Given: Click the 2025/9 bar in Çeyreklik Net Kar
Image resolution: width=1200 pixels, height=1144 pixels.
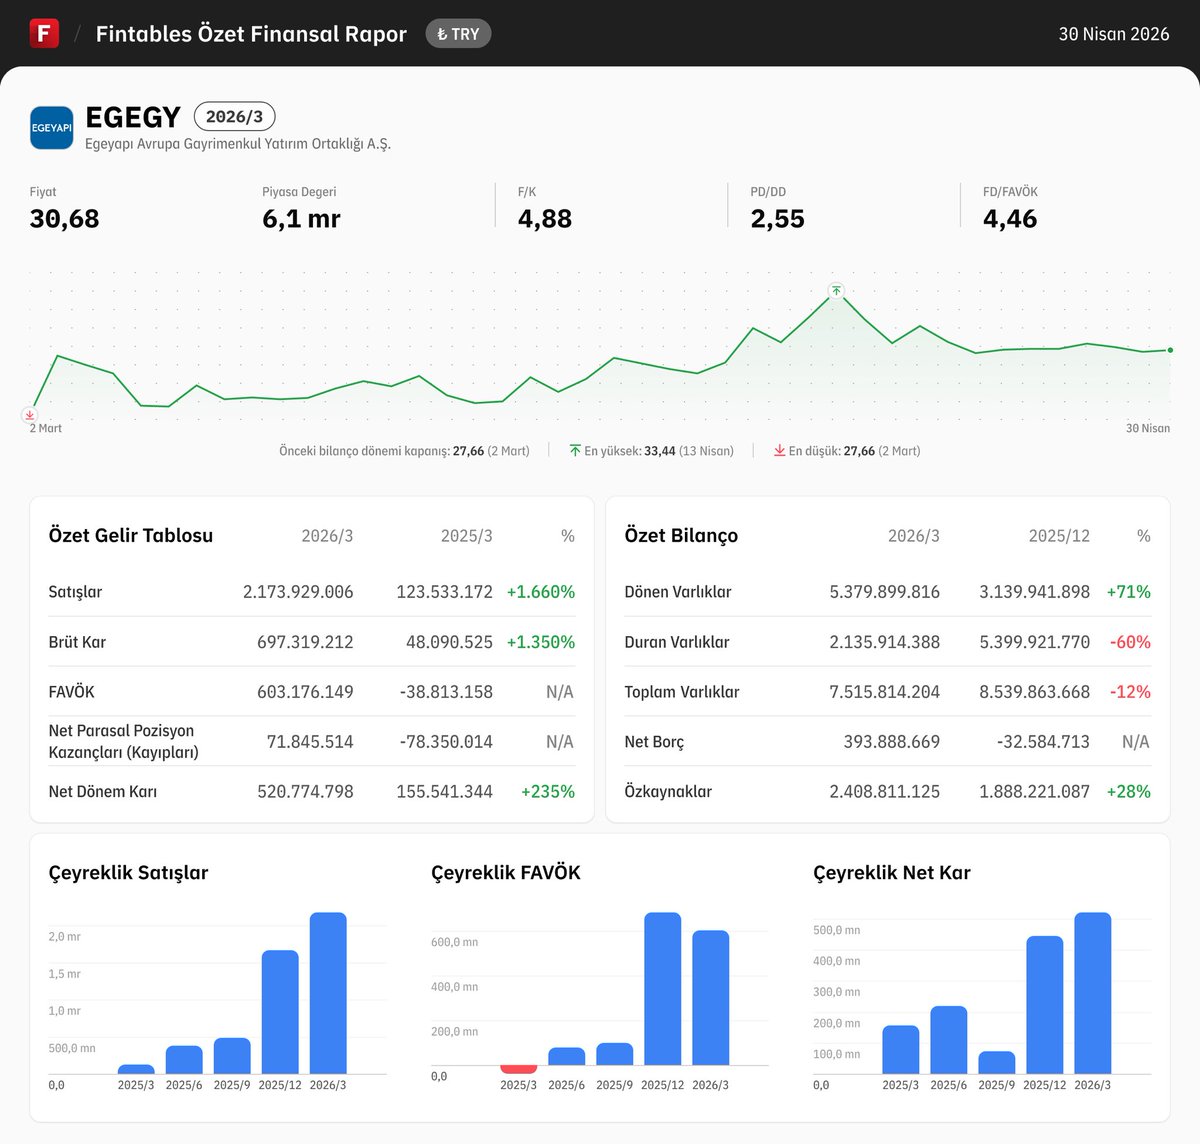Looking at the screenshot, I should click(997, 1063).
